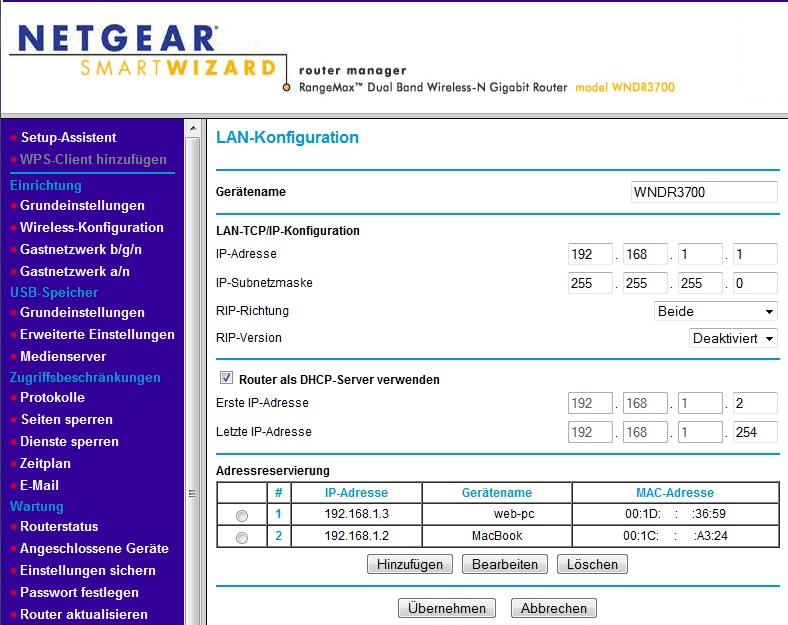Viewport: 788px width, 625px height.
Task: Click last octet of Letzte IP-Adresse
Action: (755, 432)
